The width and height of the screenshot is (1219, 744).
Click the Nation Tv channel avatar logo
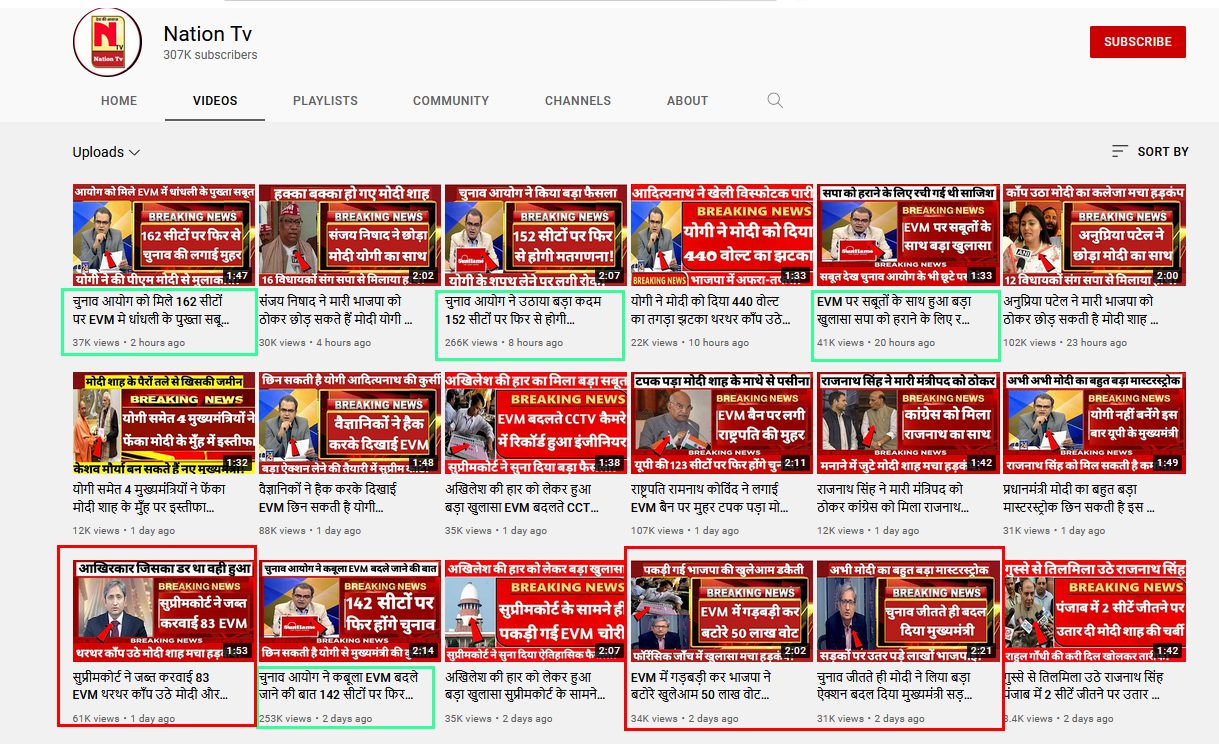click(110, 42)
